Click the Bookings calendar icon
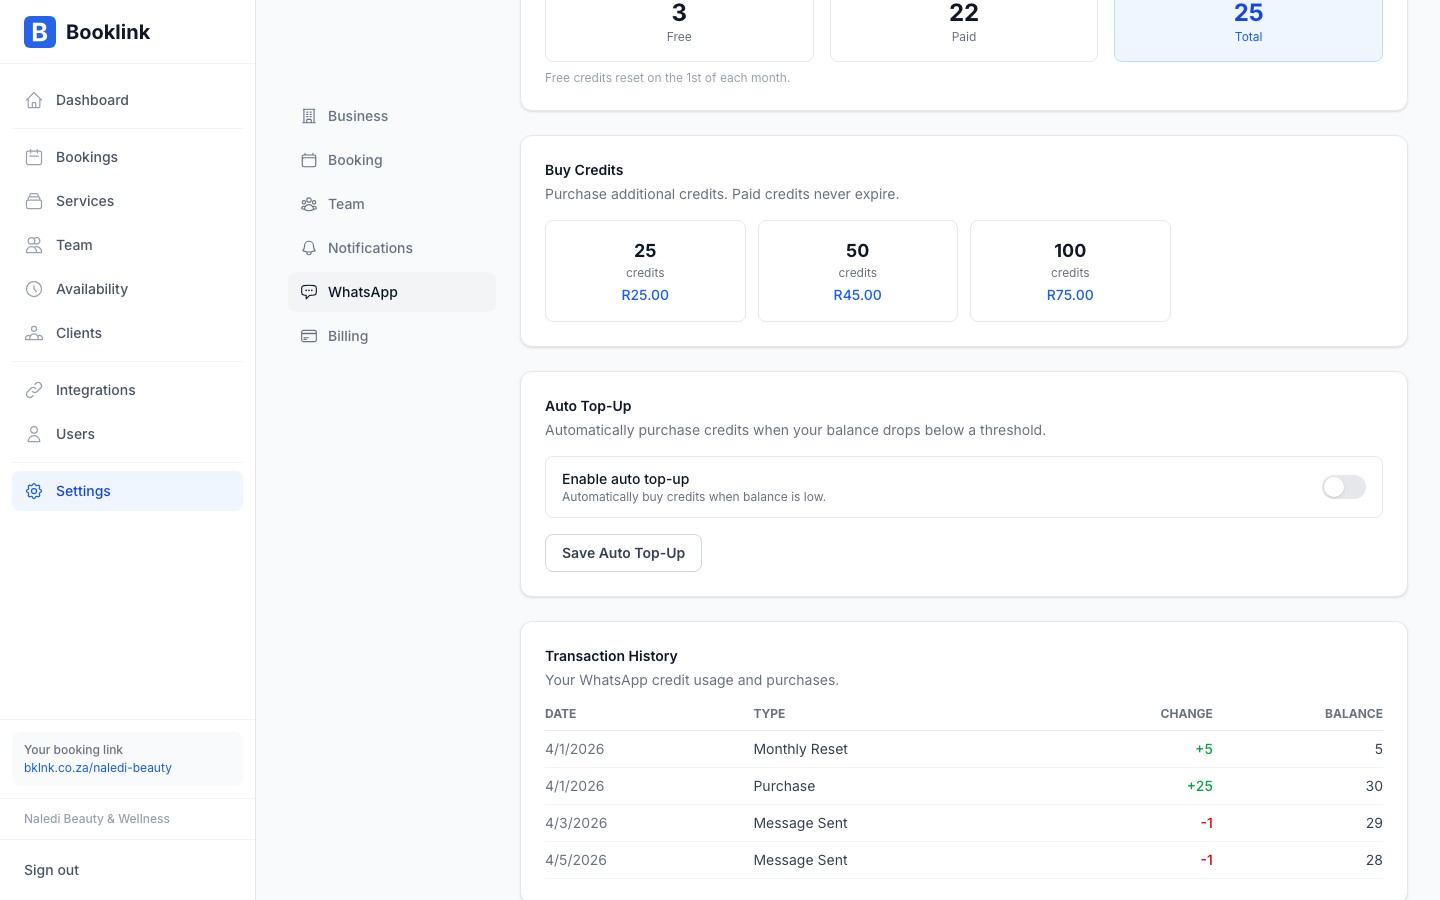This screenshot has width=1440, height=900. [34, 157]
